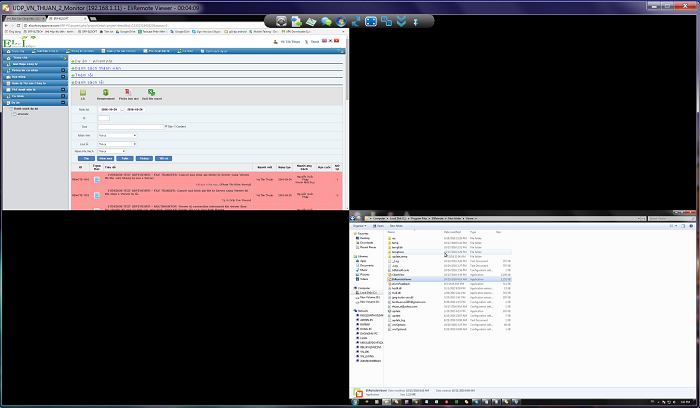Click Open in Explorer toolbar

[379, 226]
